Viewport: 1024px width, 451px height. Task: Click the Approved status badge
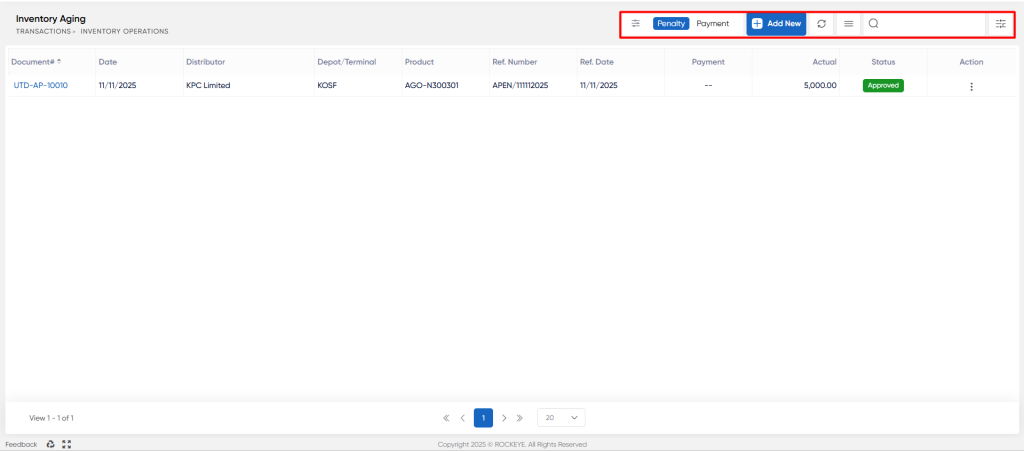coord(883,85)
